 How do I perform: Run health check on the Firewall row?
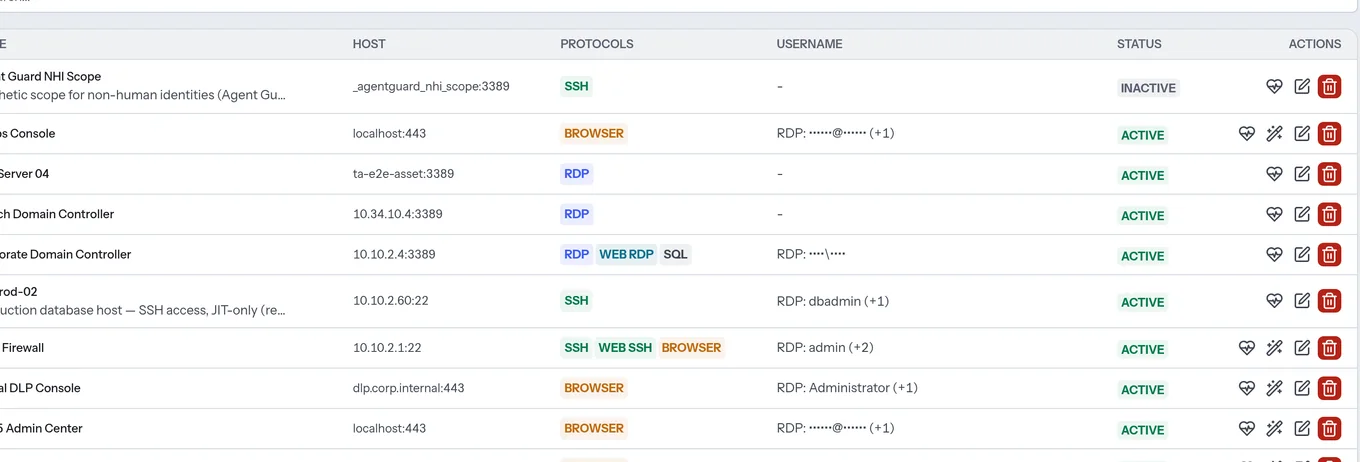click(1246, 348)
